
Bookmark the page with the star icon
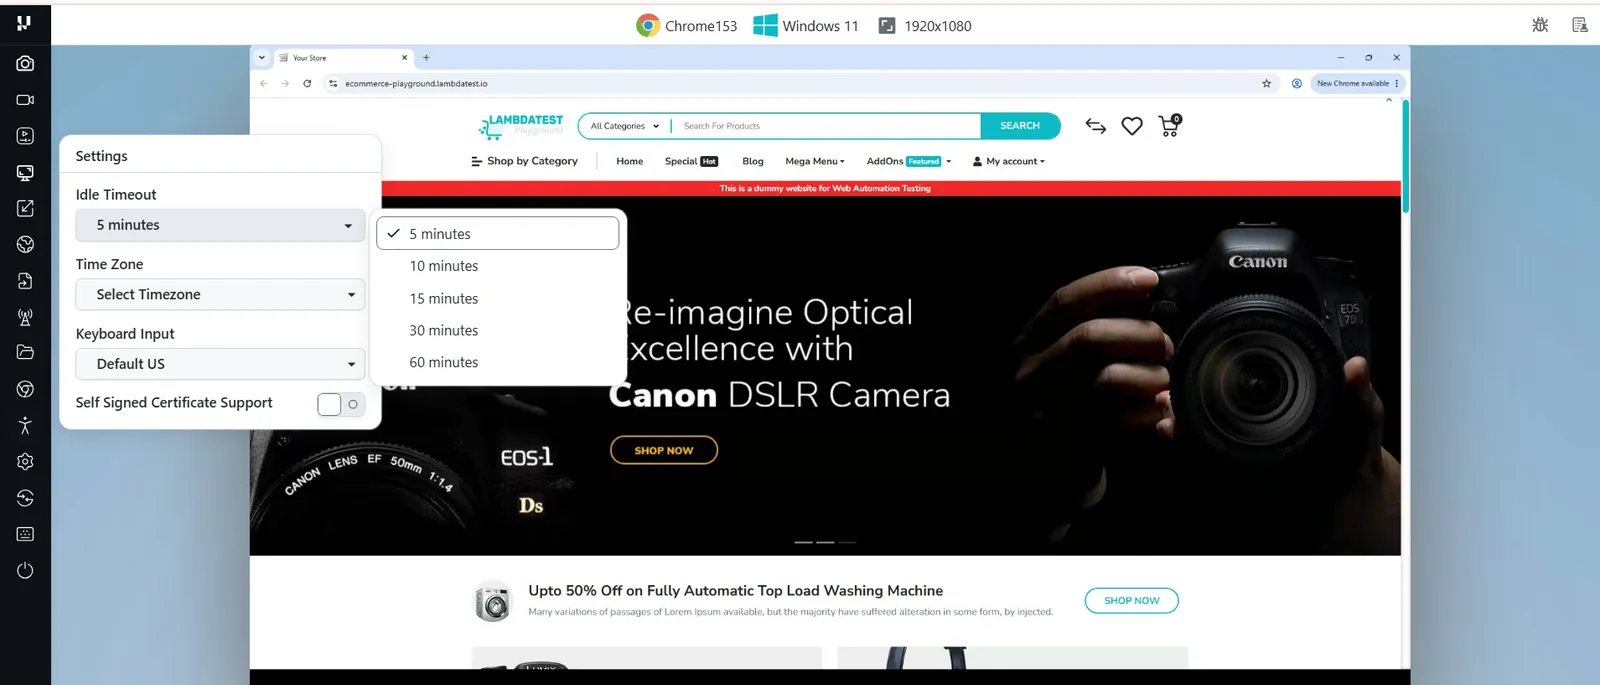tap(1266, 83)
